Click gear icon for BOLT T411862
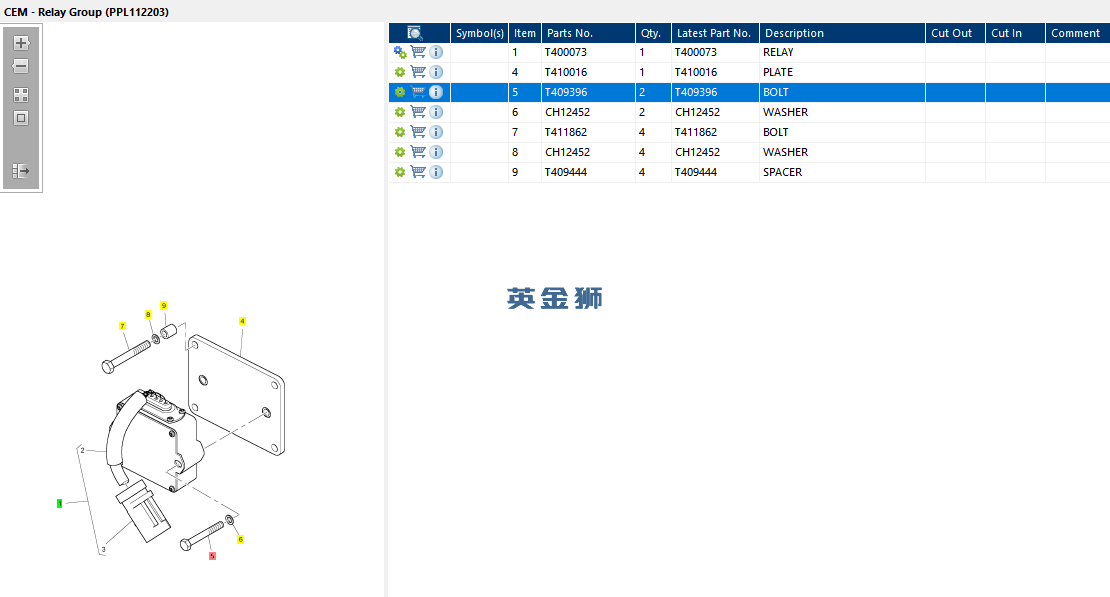The height and width of the screenshot is (597, 1110). coord(400,132)
